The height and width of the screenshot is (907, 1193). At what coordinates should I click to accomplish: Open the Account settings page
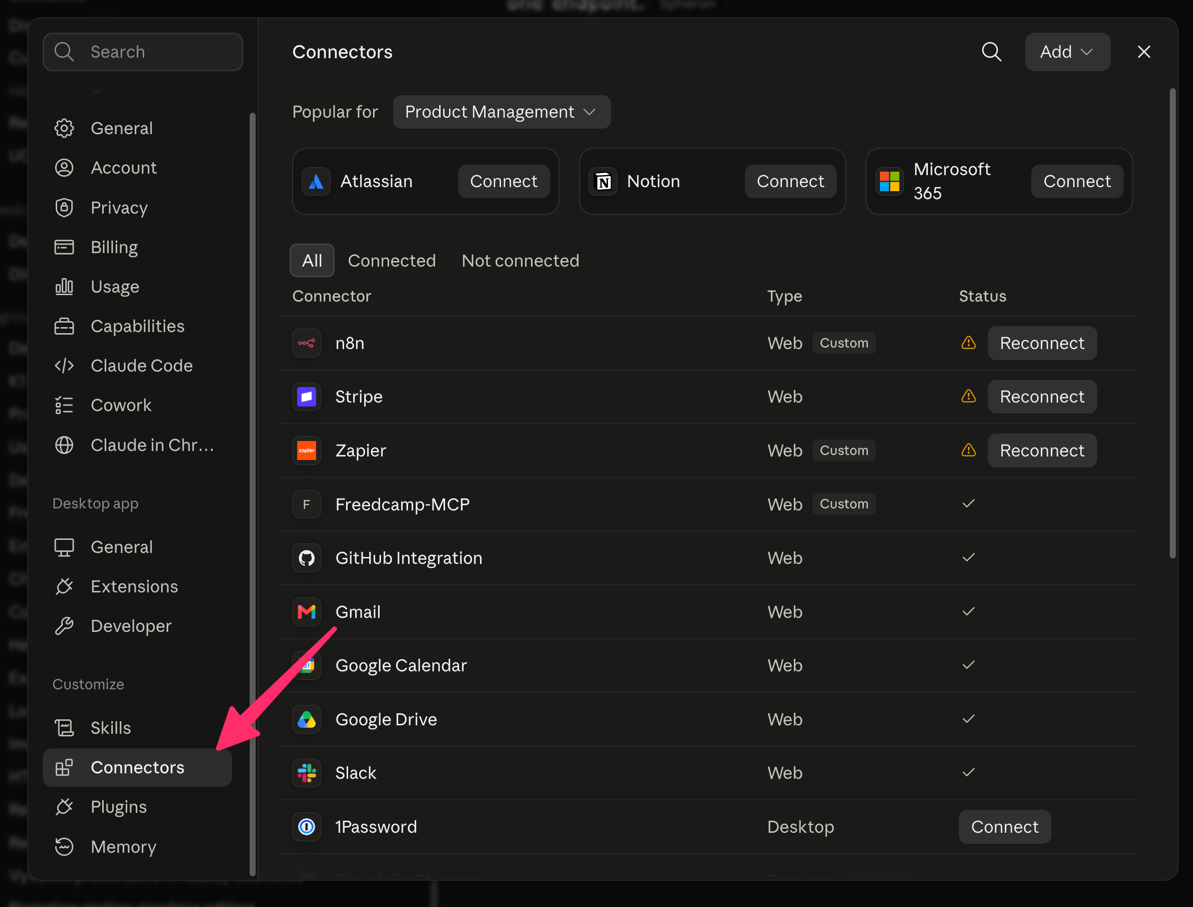[x=137, y=167]
